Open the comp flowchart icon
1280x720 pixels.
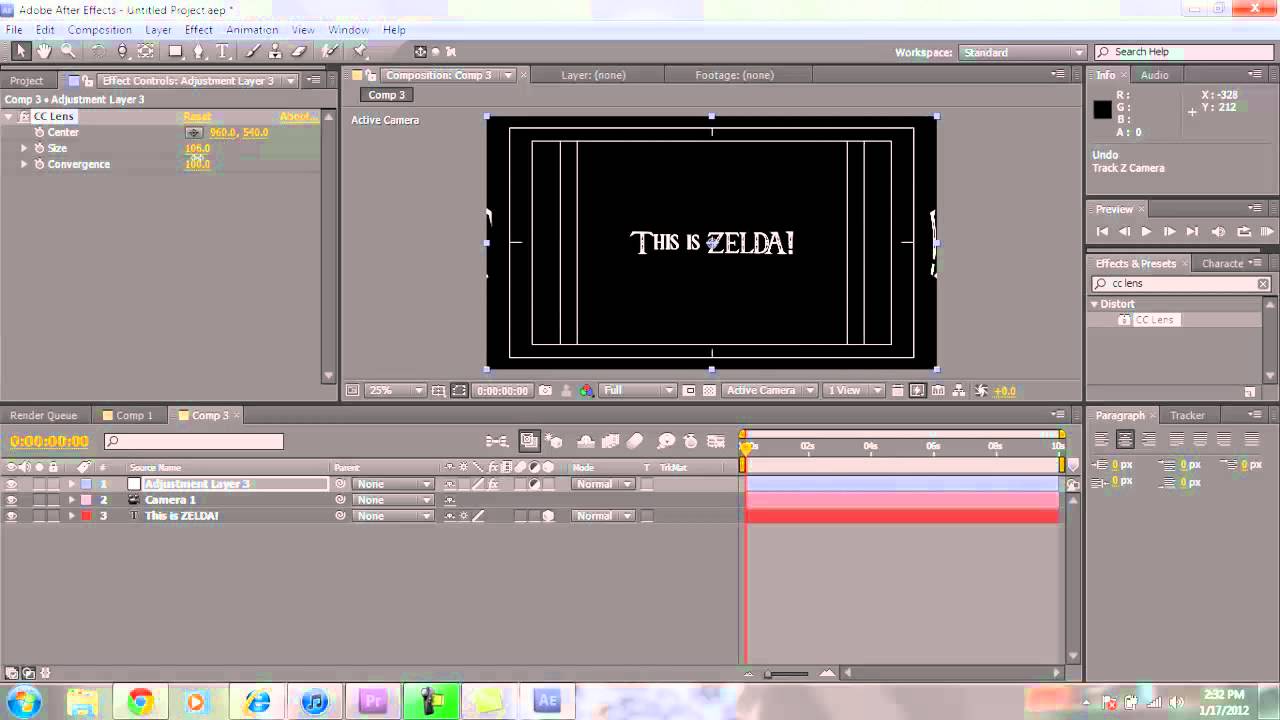(x=959, y=391)
